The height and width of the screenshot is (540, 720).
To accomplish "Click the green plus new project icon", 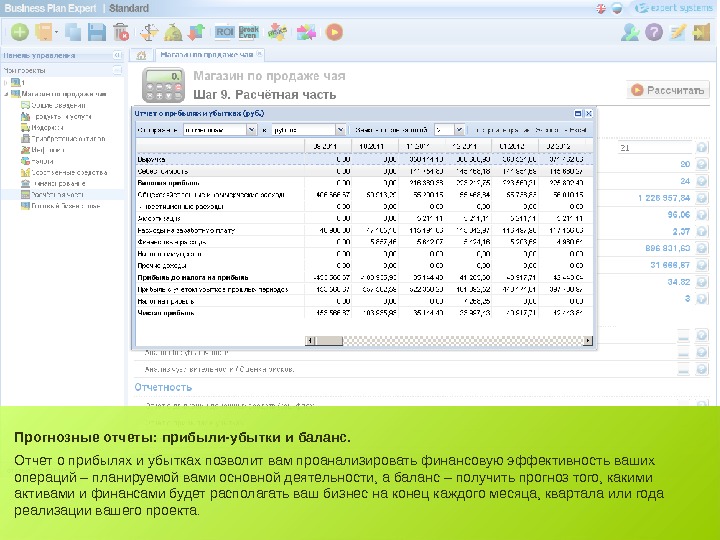I will [20, 32].
